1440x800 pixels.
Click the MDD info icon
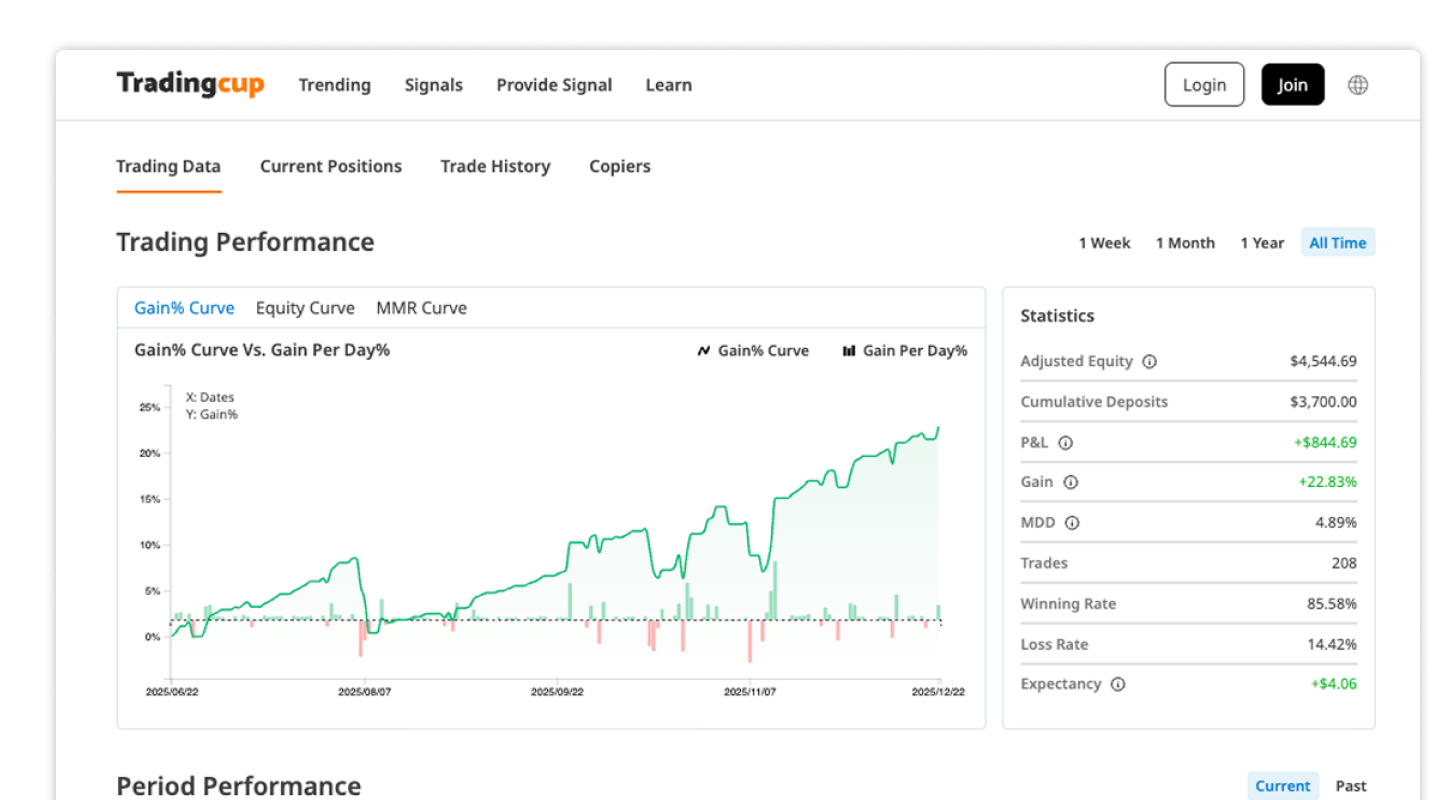tap(1073, 522)
